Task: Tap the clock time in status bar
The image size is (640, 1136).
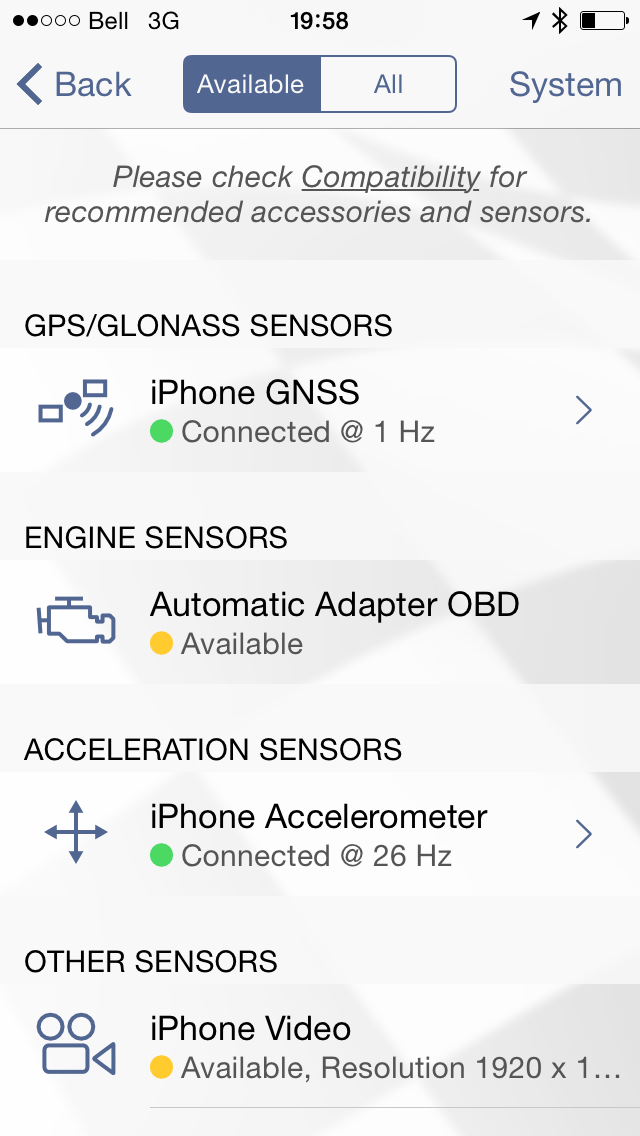Action: pos(320,21)
